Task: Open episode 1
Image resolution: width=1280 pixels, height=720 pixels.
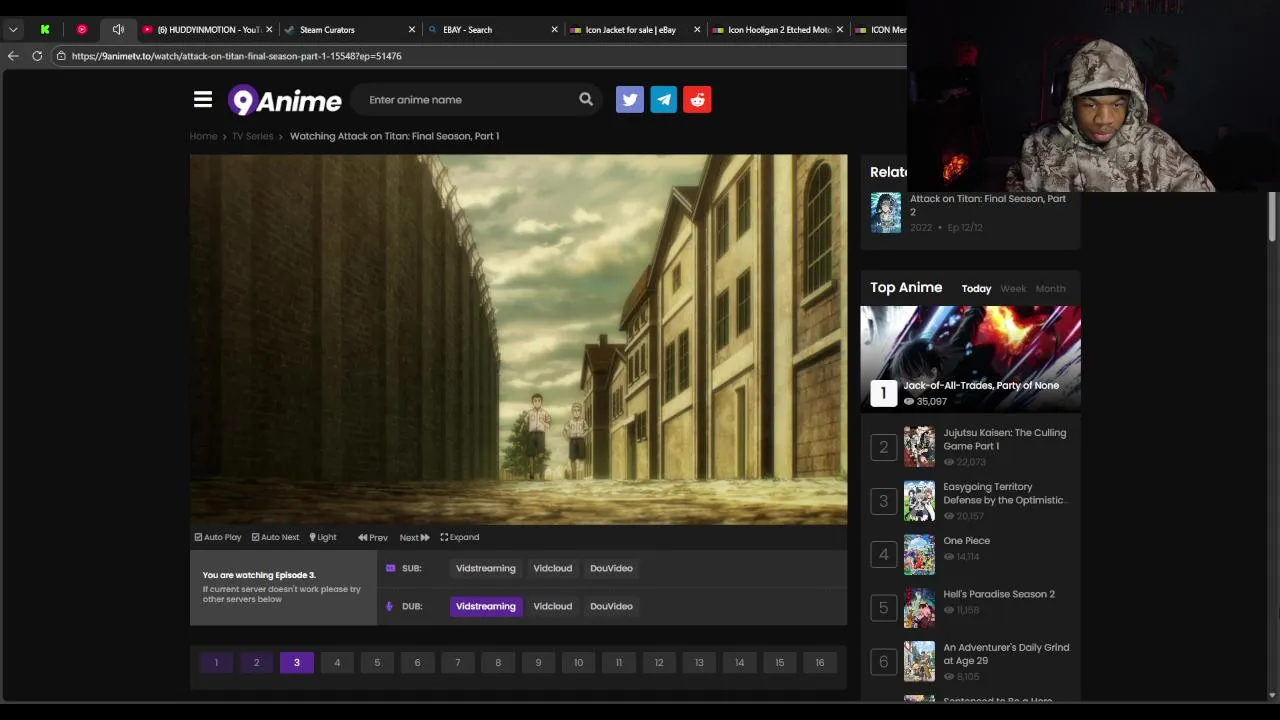Action: click(x=216, y=662)
